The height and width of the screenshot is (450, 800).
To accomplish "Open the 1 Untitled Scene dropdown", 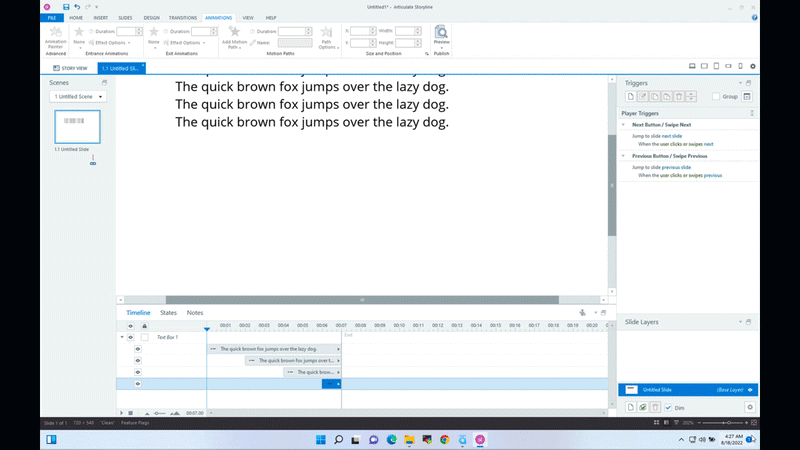I will 77,96.
